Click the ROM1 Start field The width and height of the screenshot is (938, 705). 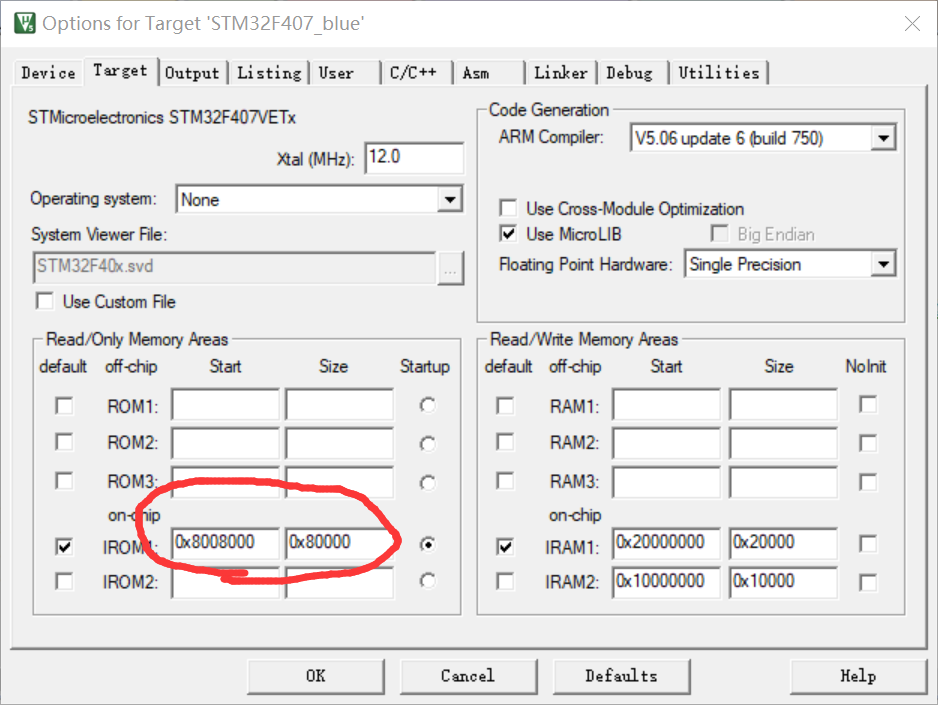point(226,405)
